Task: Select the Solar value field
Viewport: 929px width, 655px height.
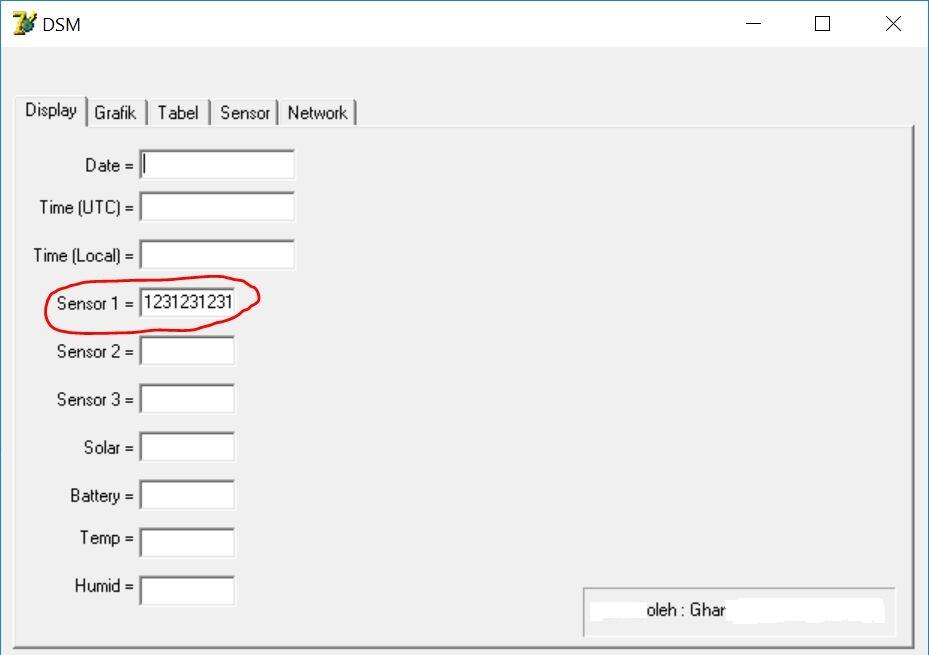Action: (187, 447)
